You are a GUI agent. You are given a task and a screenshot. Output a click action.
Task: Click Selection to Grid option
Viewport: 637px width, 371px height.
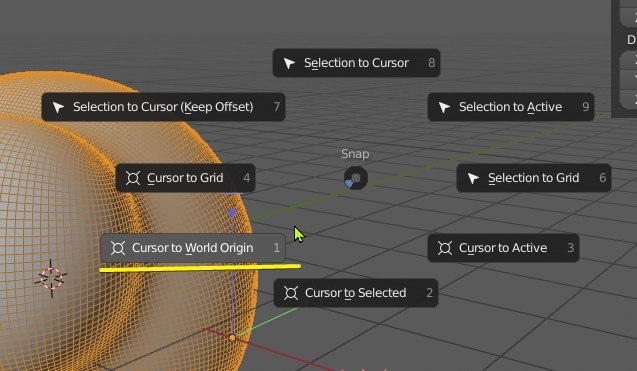[x=534, y=178]
